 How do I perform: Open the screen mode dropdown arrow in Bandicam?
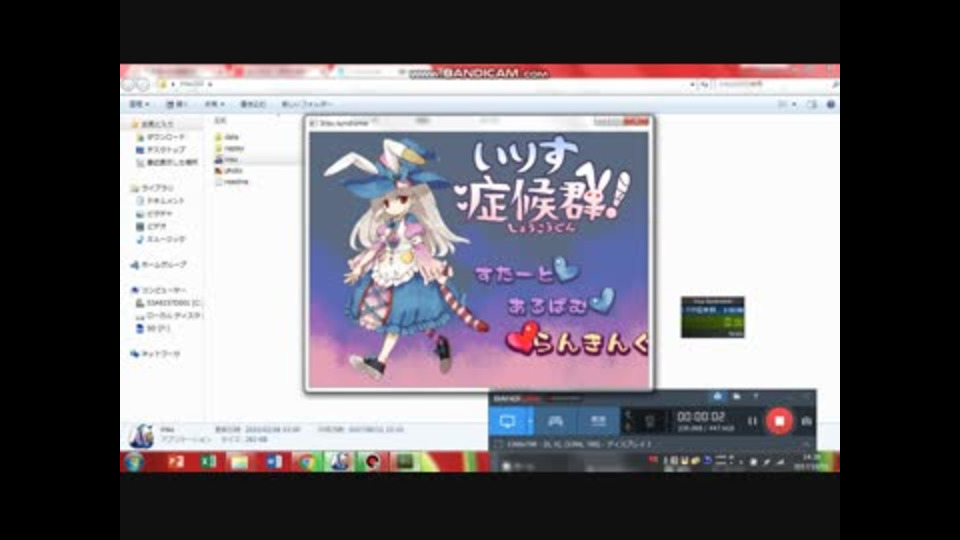[530, 421]
